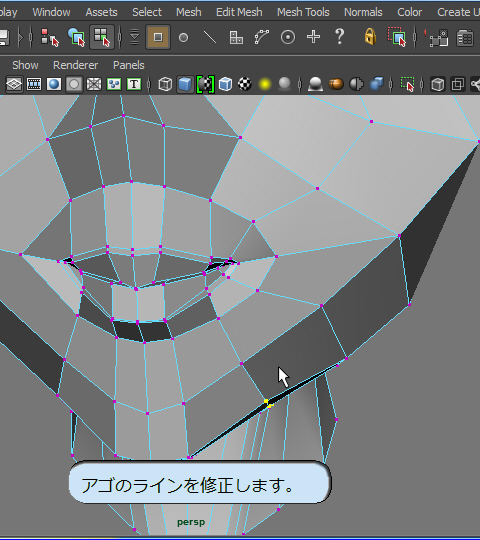Click the question mark miscellaneous mask icon
Screen dimensions: 480x540
340,36
